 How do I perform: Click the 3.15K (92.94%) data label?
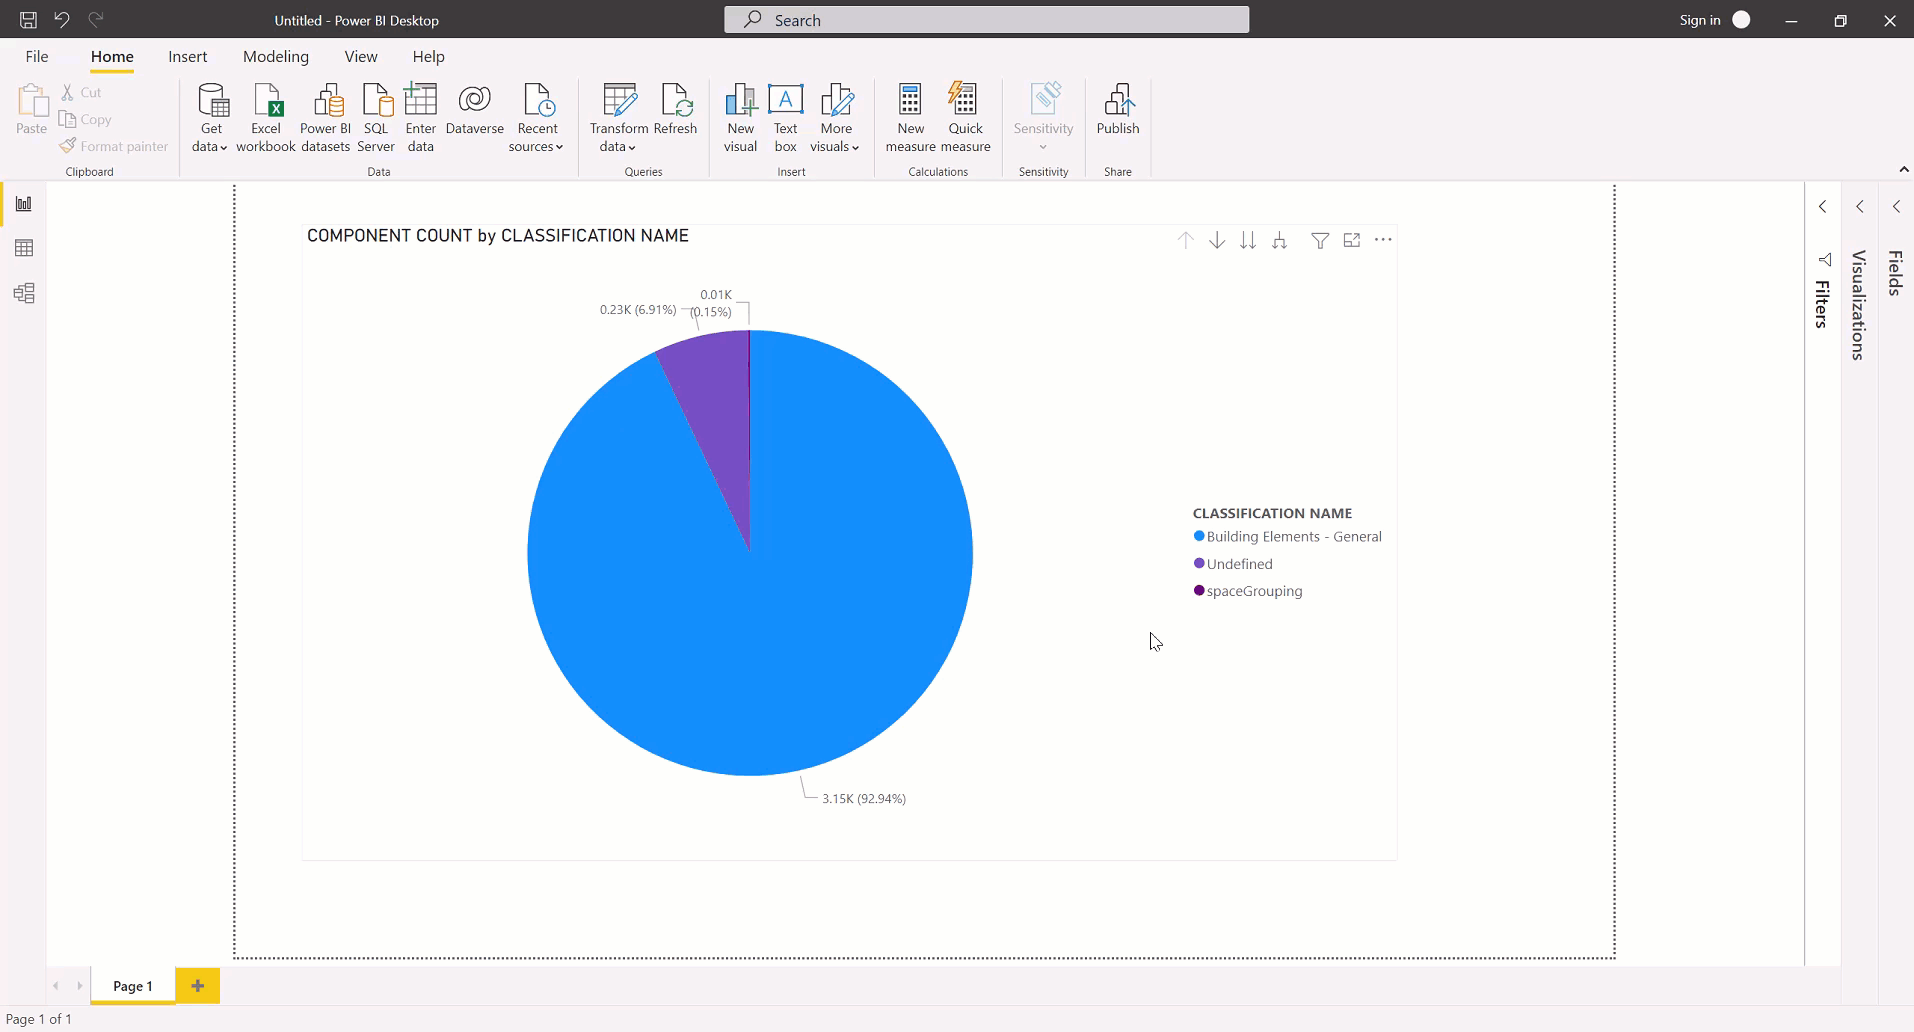point(864,799)
